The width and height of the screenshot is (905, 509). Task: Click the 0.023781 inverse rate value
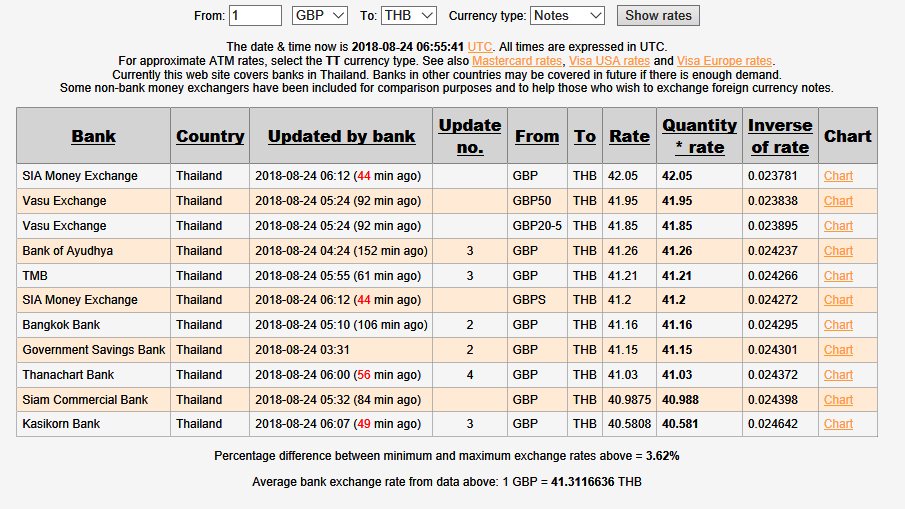click(x=773, y=176)
